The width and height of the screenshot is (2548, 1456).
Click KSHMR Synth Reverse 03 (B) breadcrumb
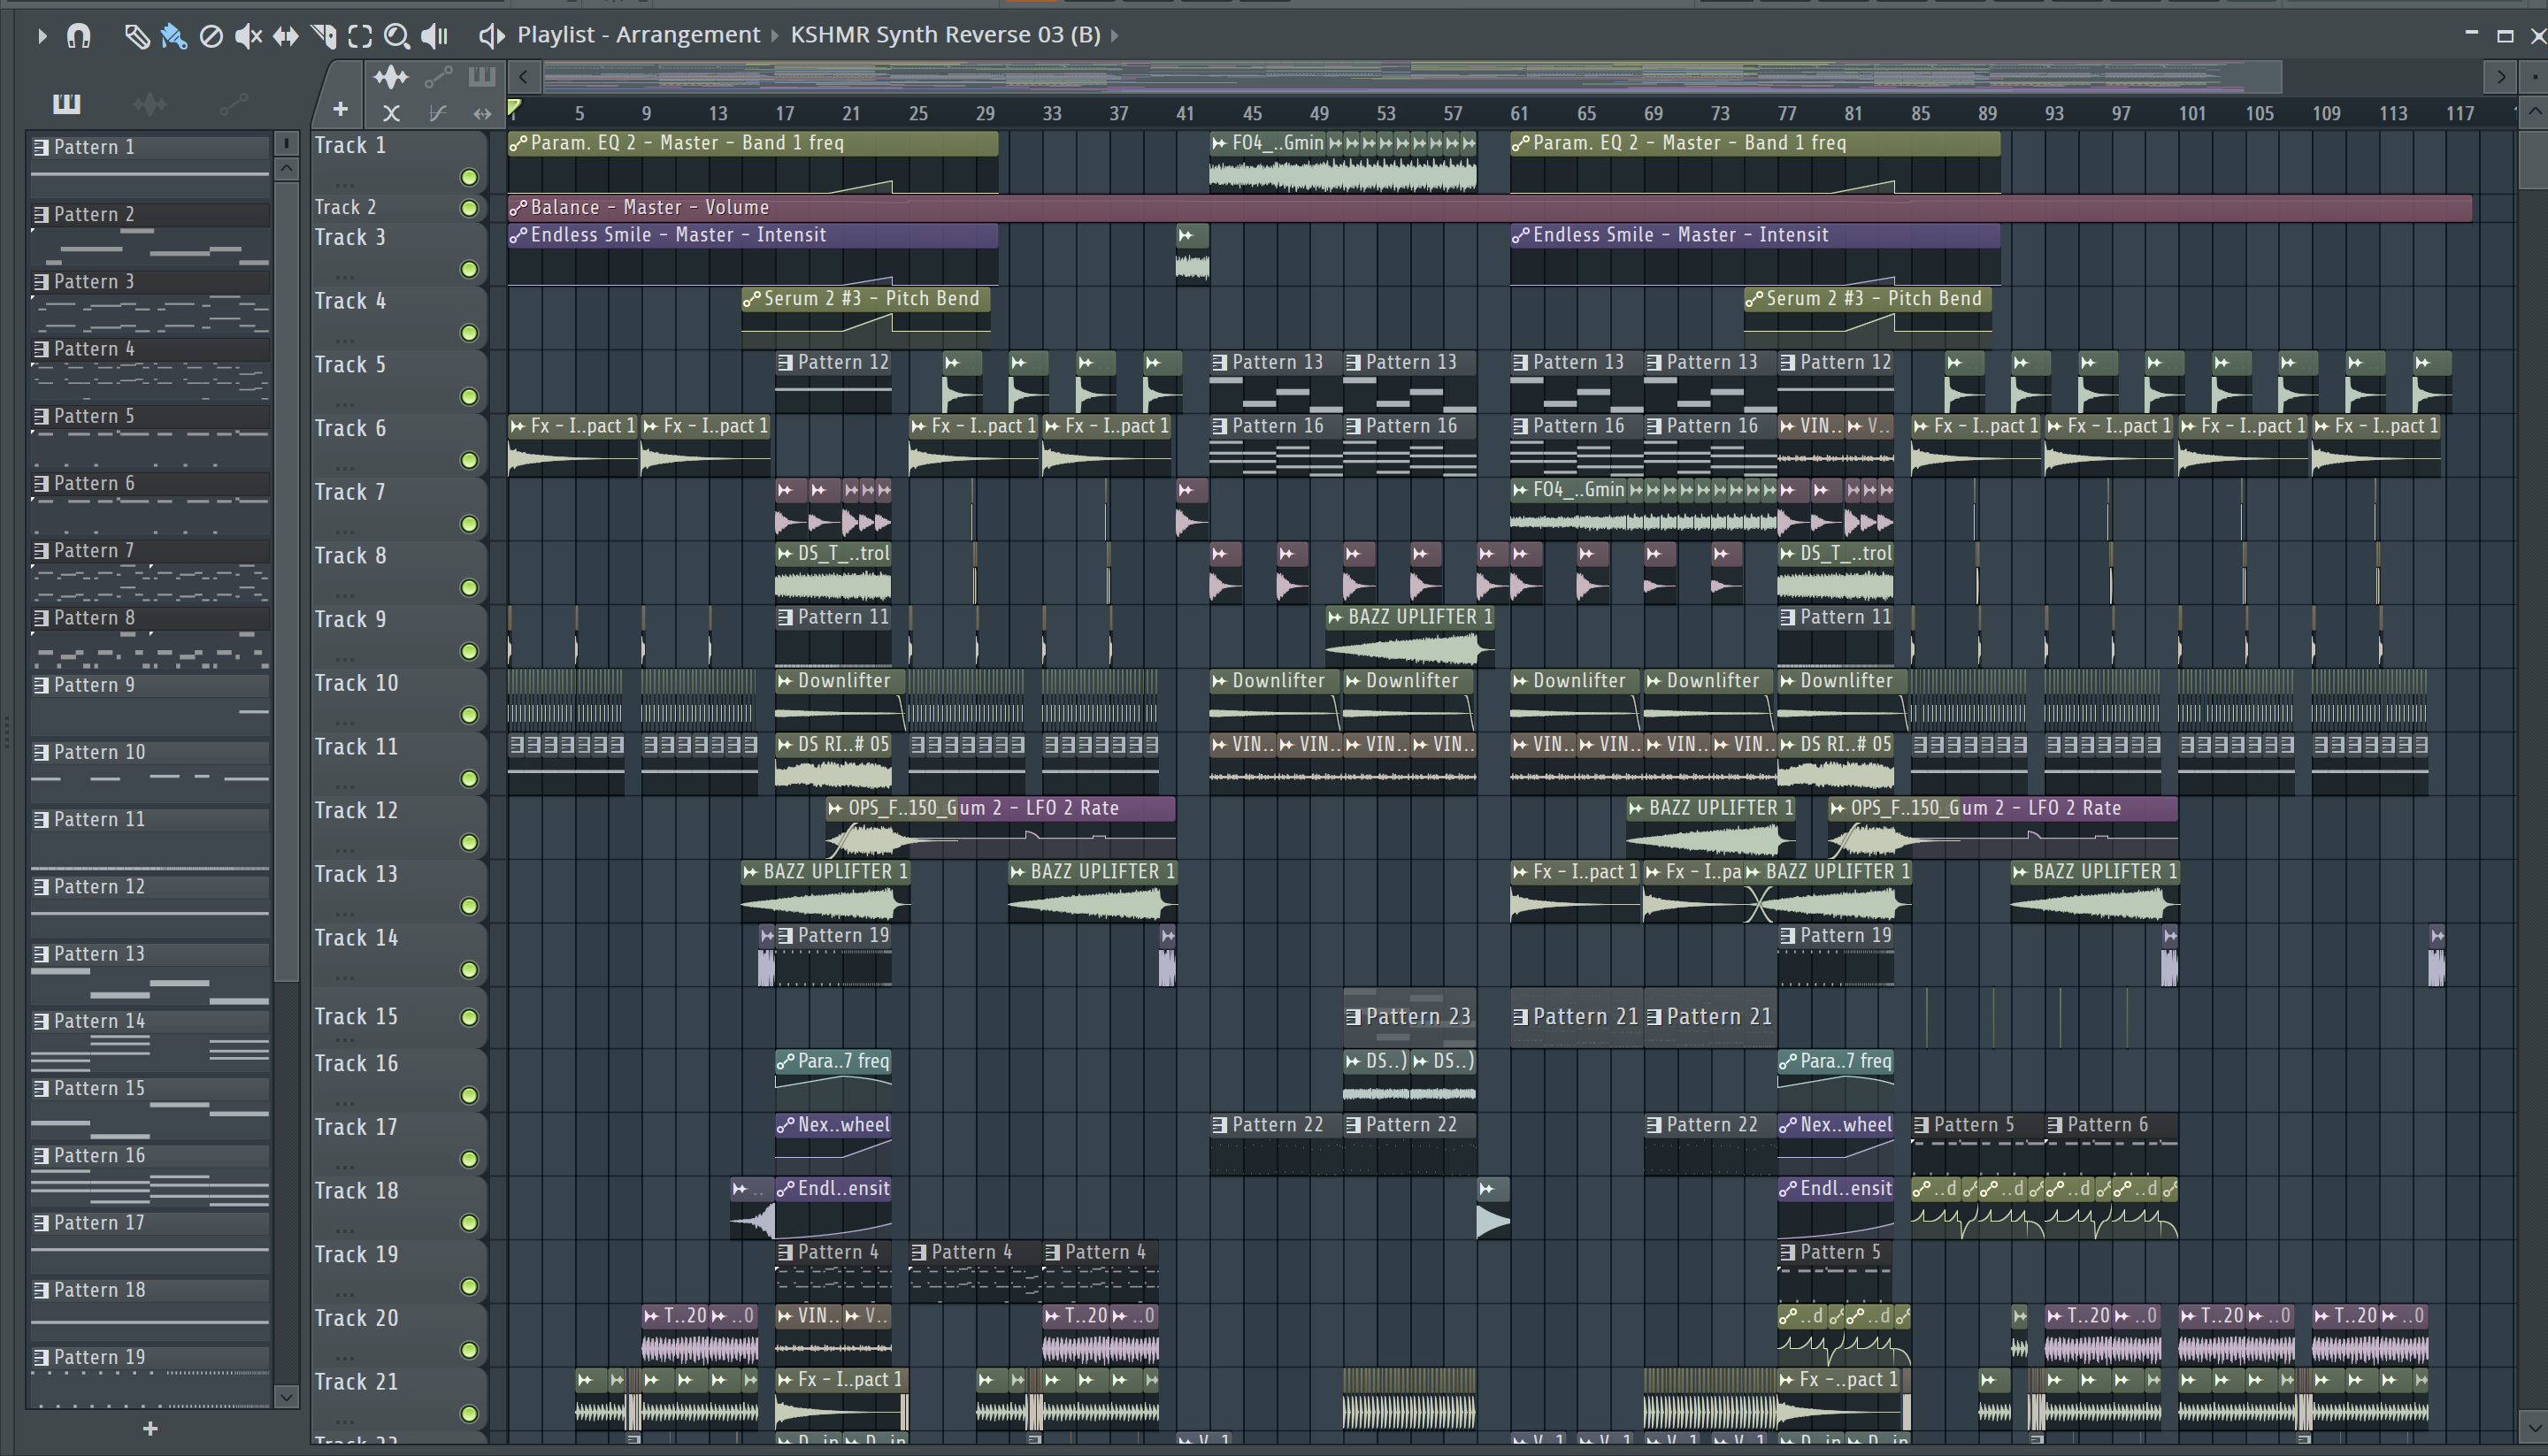click(945, 35)
